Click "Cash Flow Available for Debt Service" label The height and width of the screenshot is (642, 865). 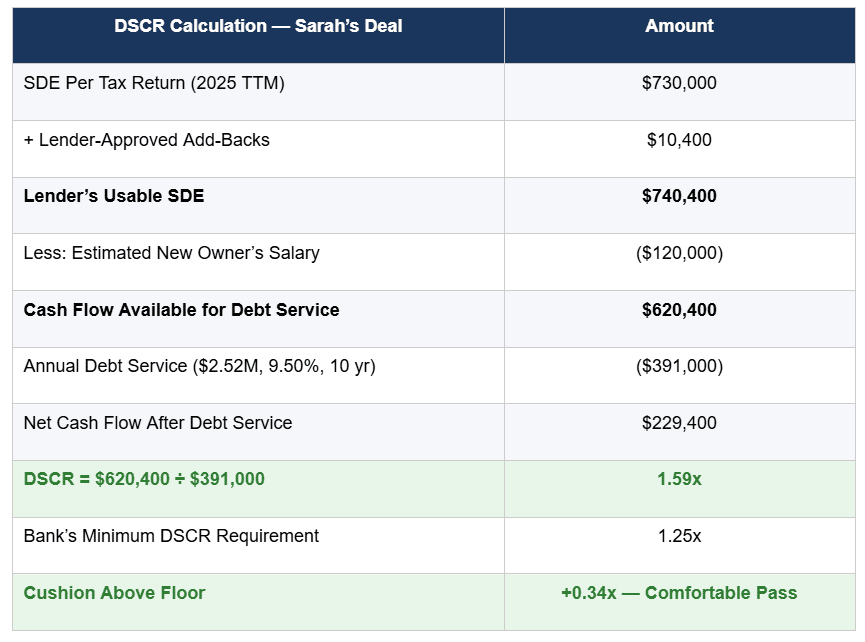click(x=181, y=310)
